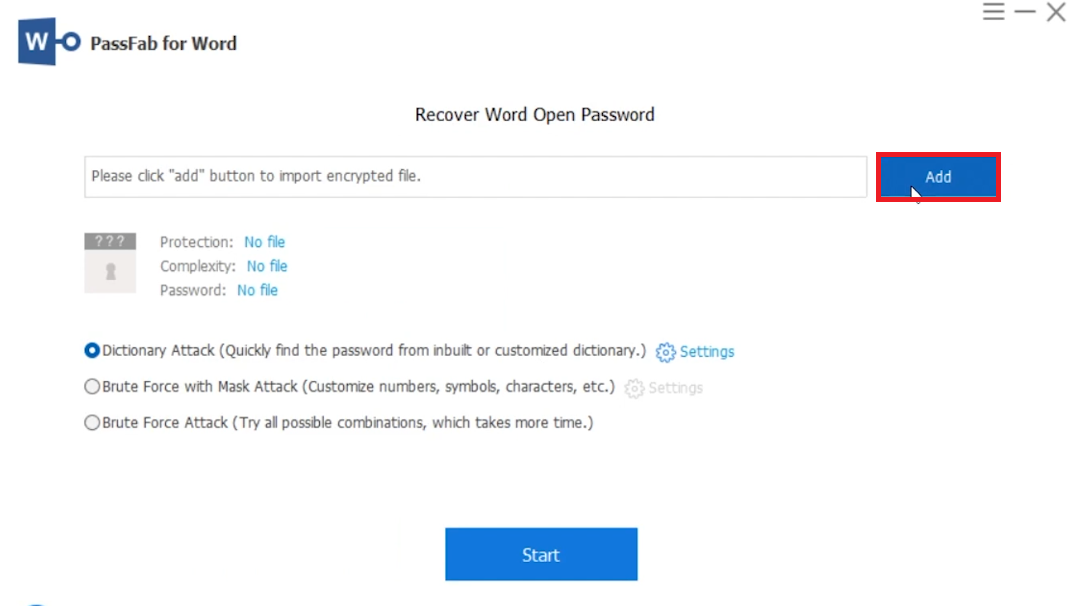Click the Protection 'No file' value

[x=265, y=242]
